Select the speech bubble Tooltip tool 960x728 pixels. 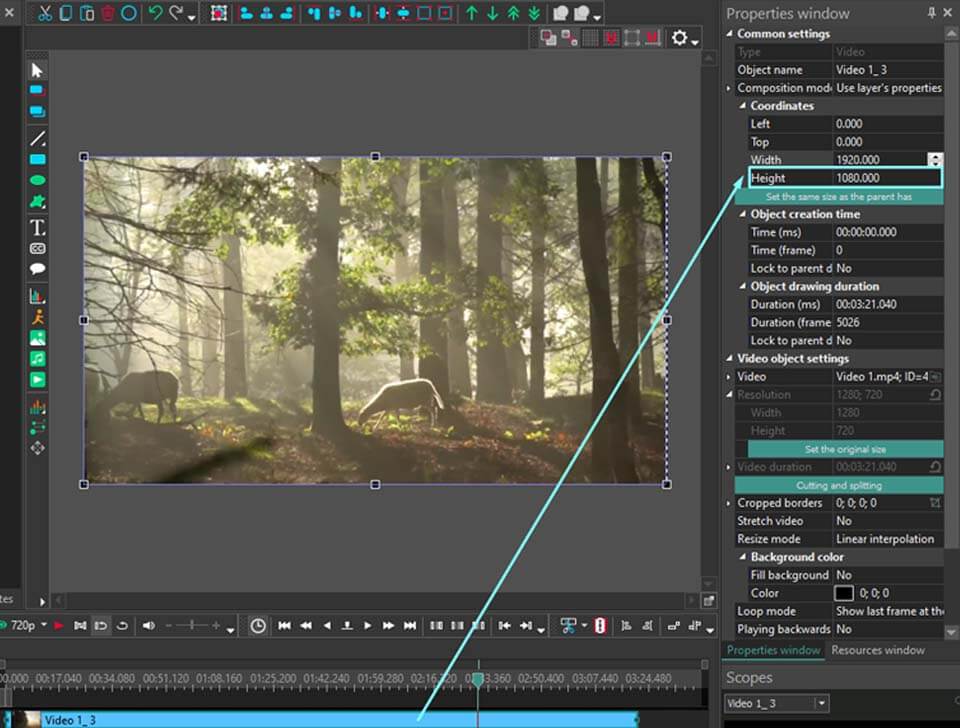coord(37,269)
